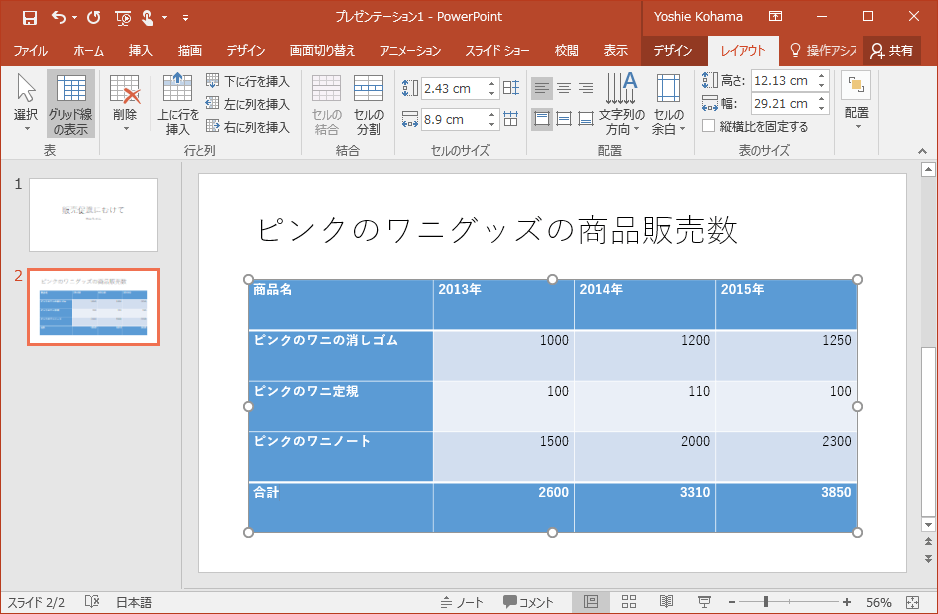Viewport: 938px width, 614px height.
Task: Toggle the ノート notes pane
Action: 462,602
